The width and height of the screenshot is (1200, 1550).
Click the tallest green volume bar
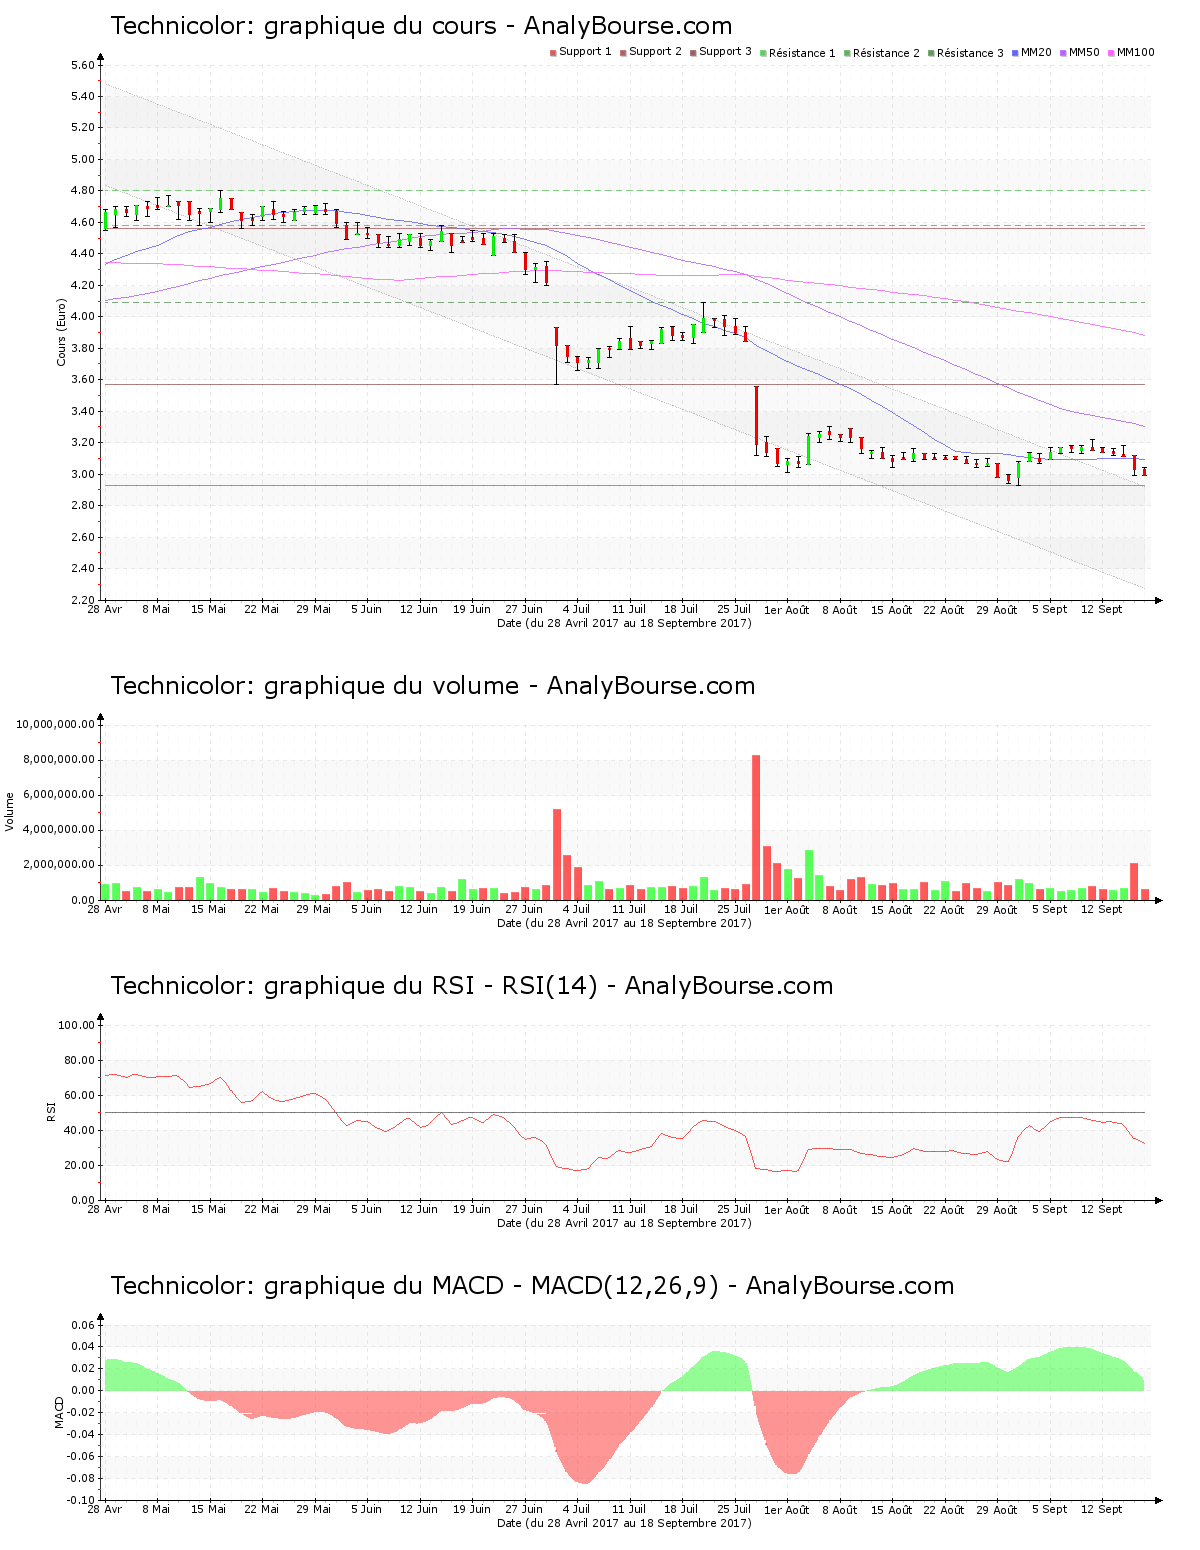pyautogui.click(x=809, y=875)
